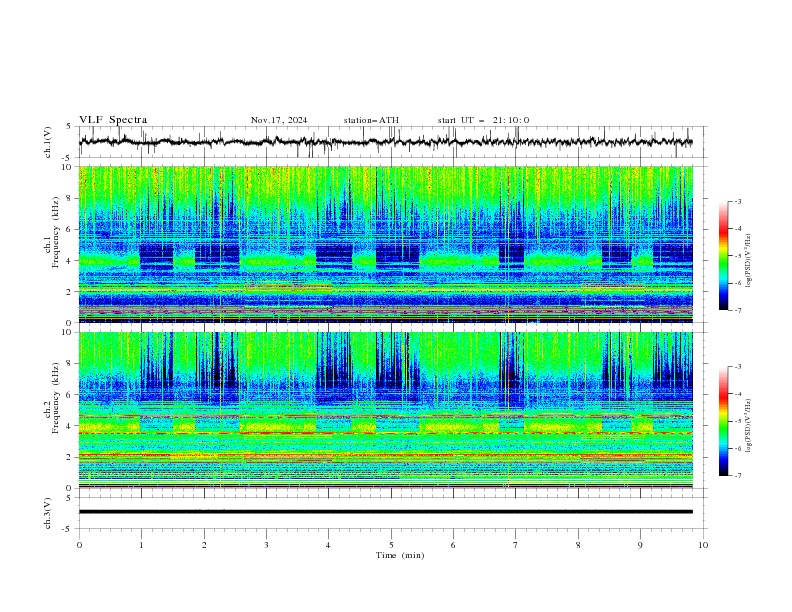Select the "Time (min)" axis title
The height and width of the screenshot is (612, 792).
(400, 555)
